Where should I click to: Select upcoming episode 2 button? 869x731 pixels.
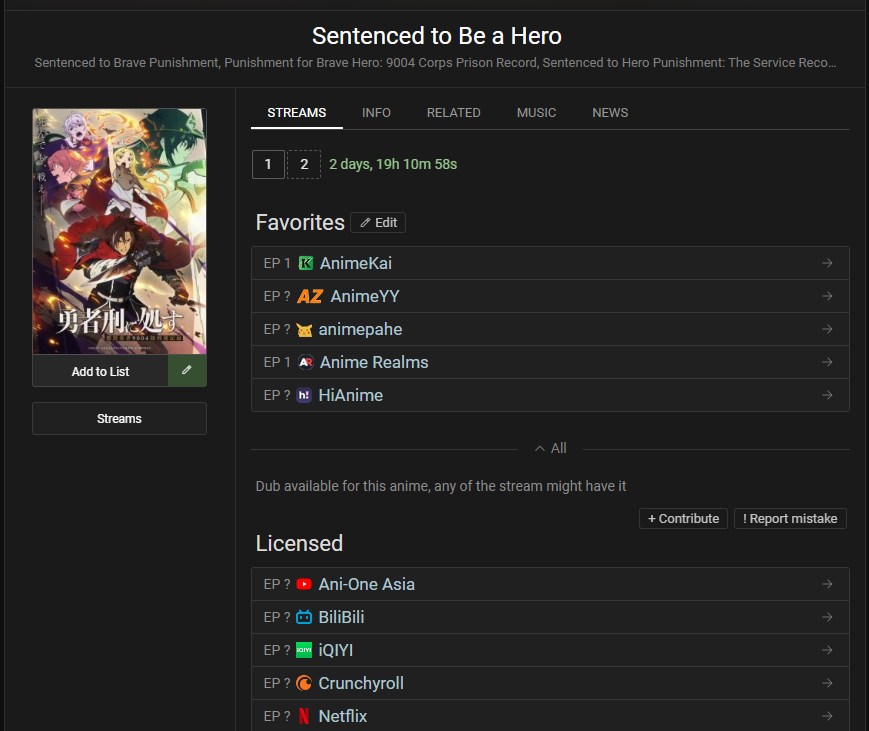304,164
